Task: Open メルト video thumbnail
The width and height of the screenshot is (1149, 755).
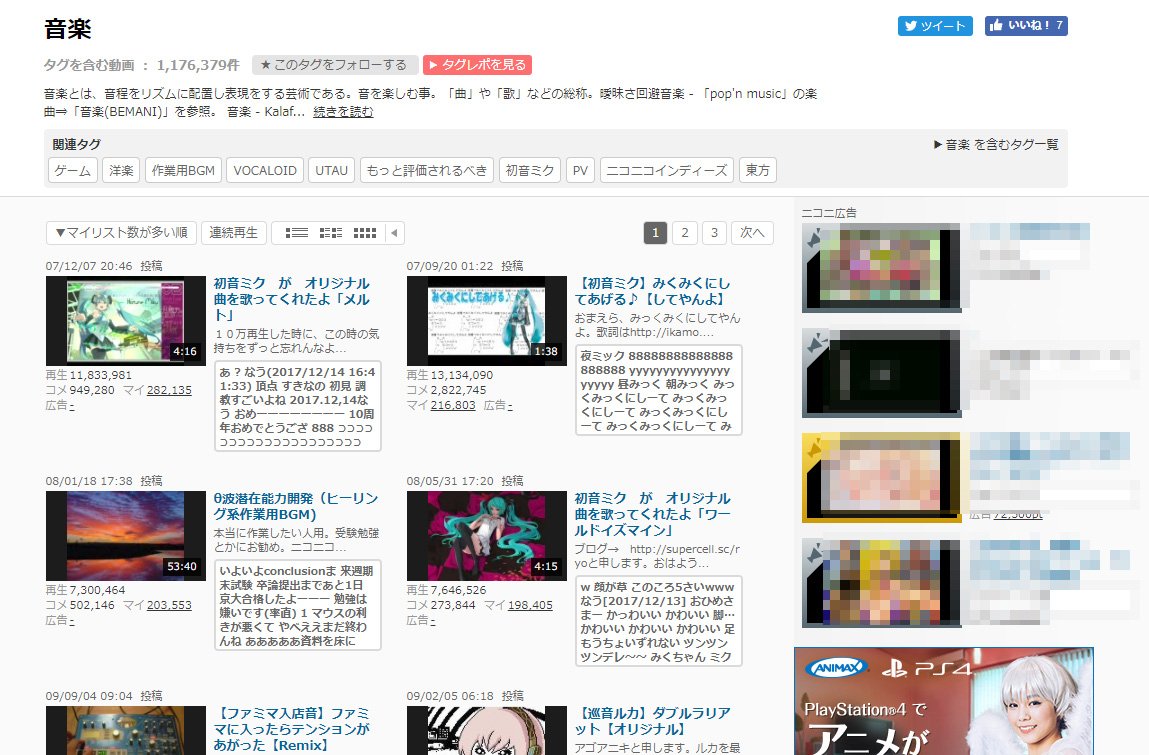Action: point(125,321)
